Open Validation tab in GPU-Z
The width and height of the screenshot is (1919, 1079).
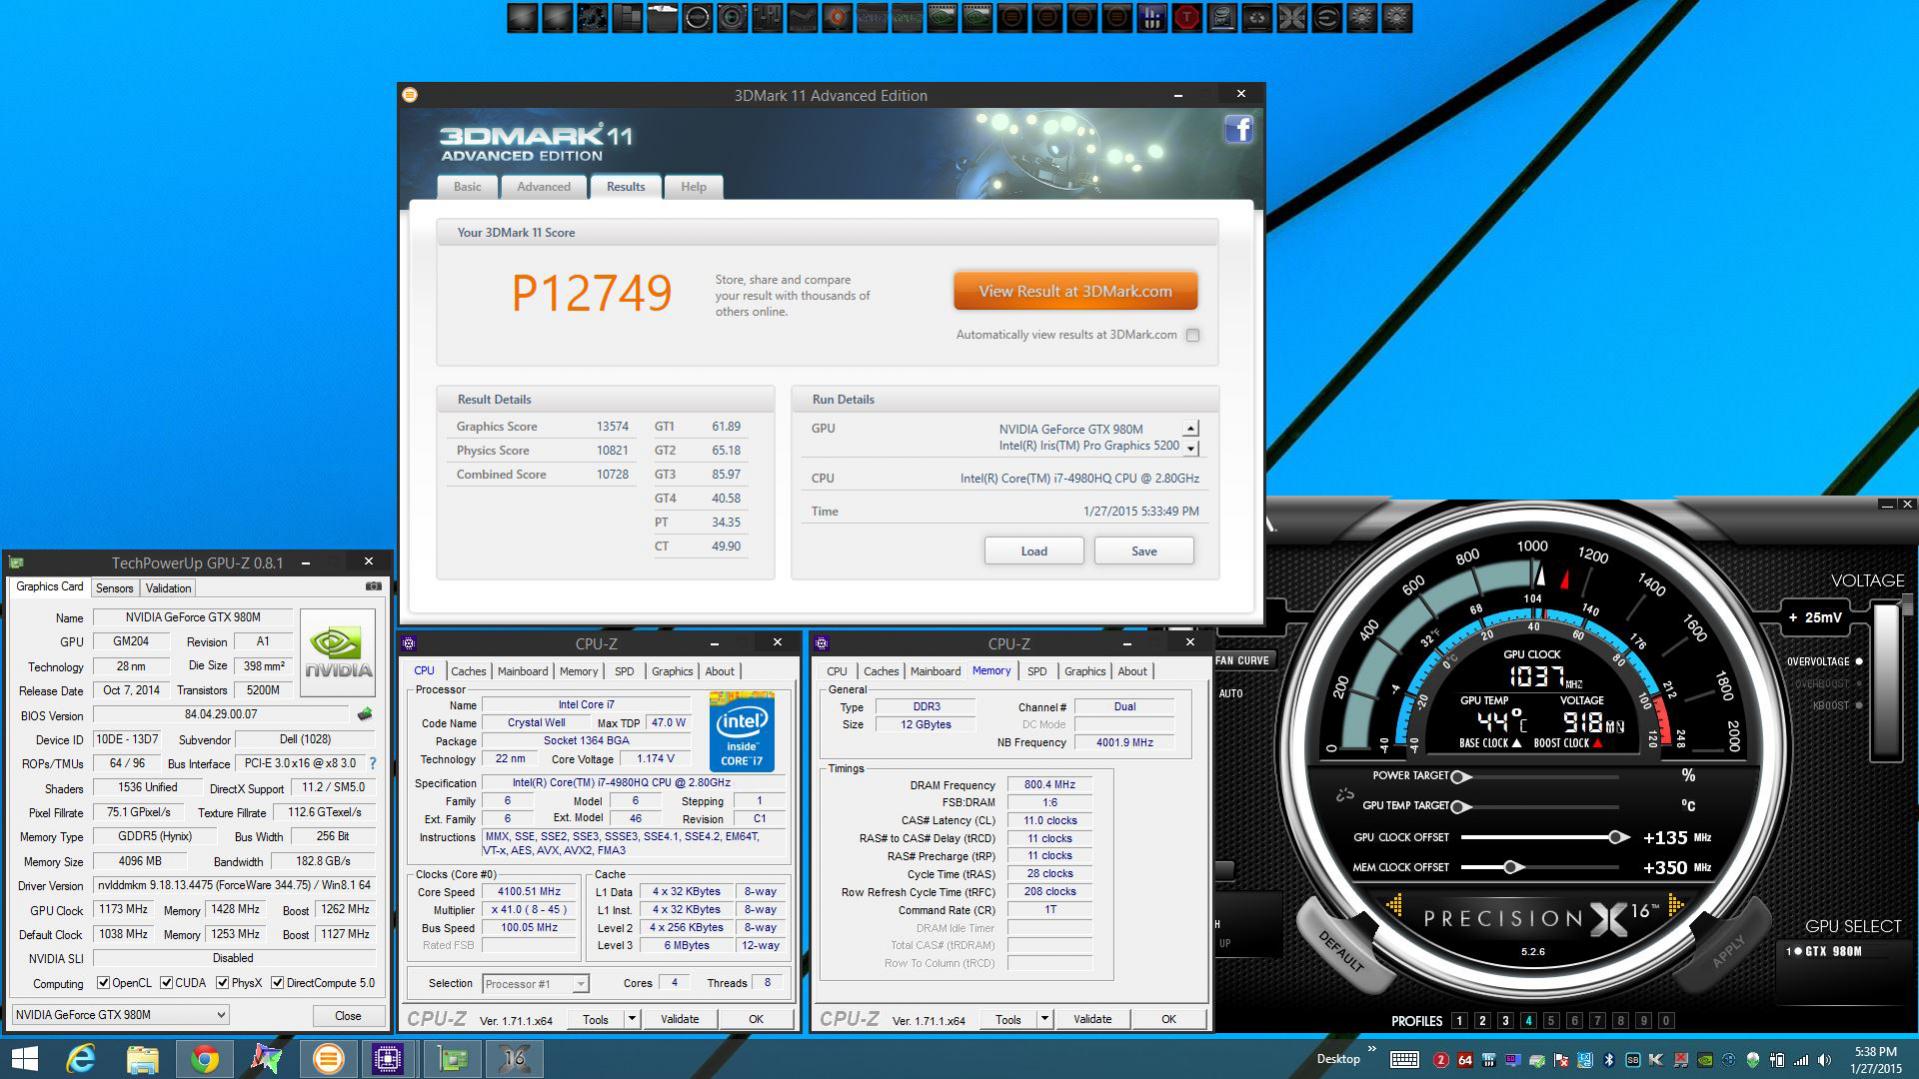click(x=168, y=588)
